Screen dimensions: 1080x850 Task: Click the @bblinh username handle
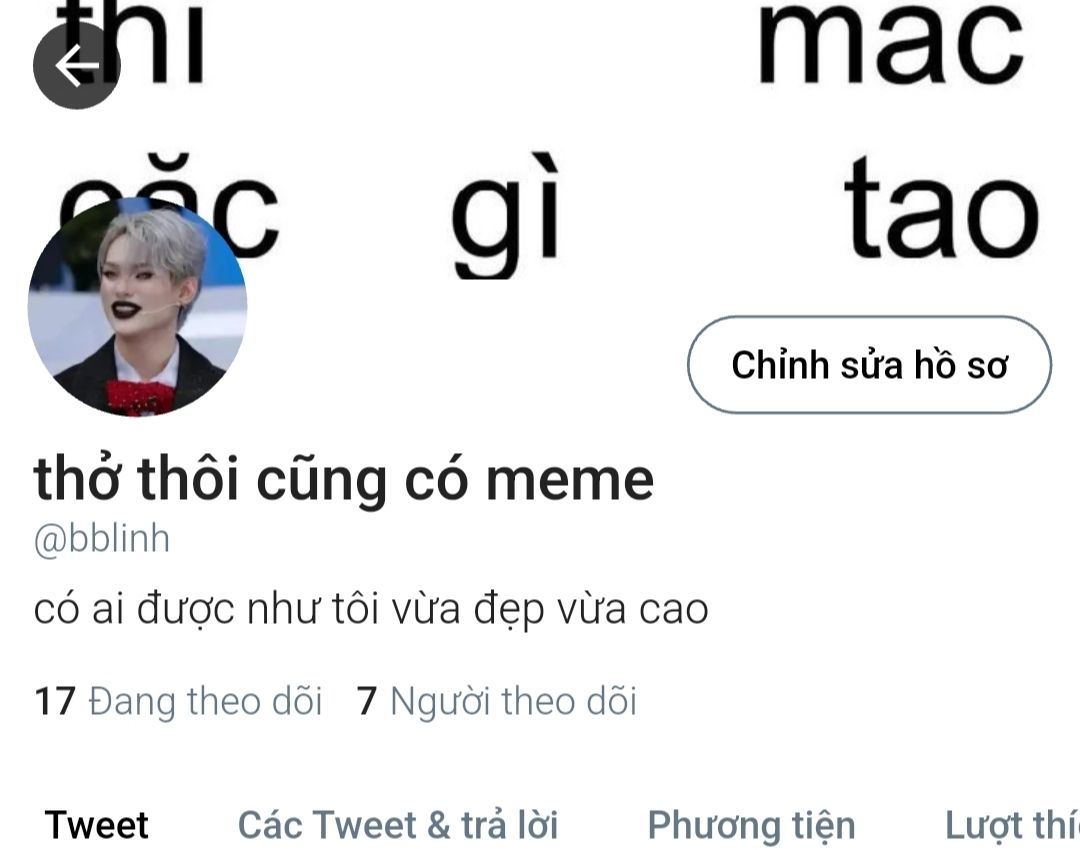[x=102, y=539]
